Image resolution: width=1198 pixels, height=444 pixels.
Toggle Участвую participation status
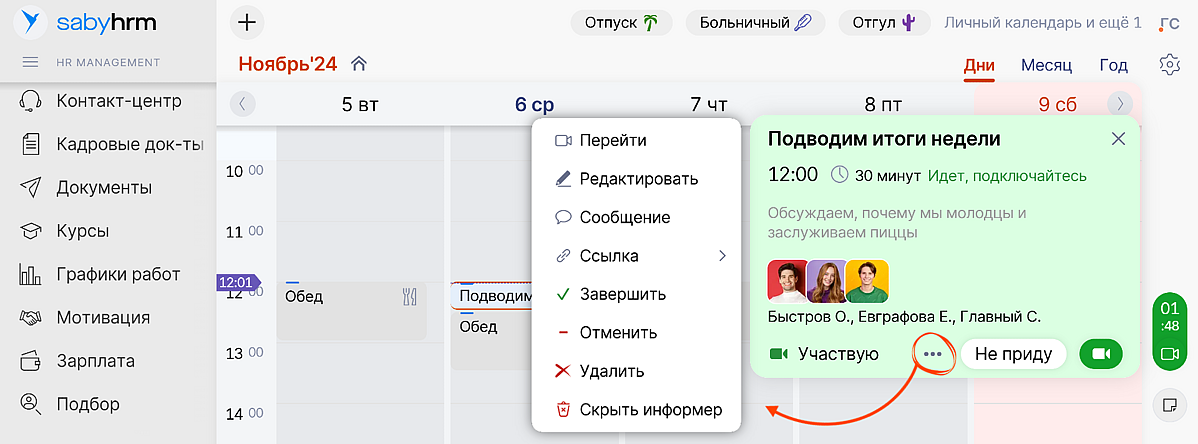(825, 354)
